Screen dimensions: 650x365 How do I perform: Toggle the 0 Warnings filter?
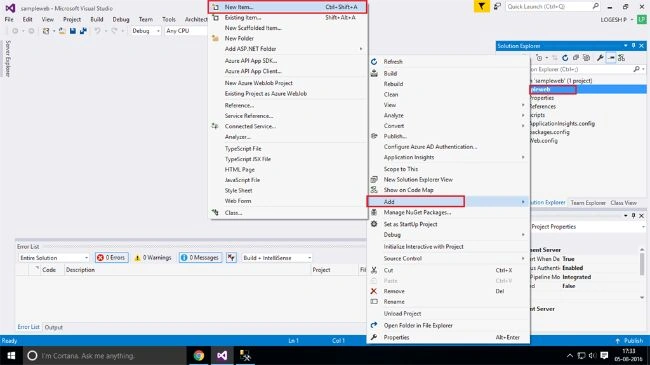pyautogui.click(x=153, y=258)
